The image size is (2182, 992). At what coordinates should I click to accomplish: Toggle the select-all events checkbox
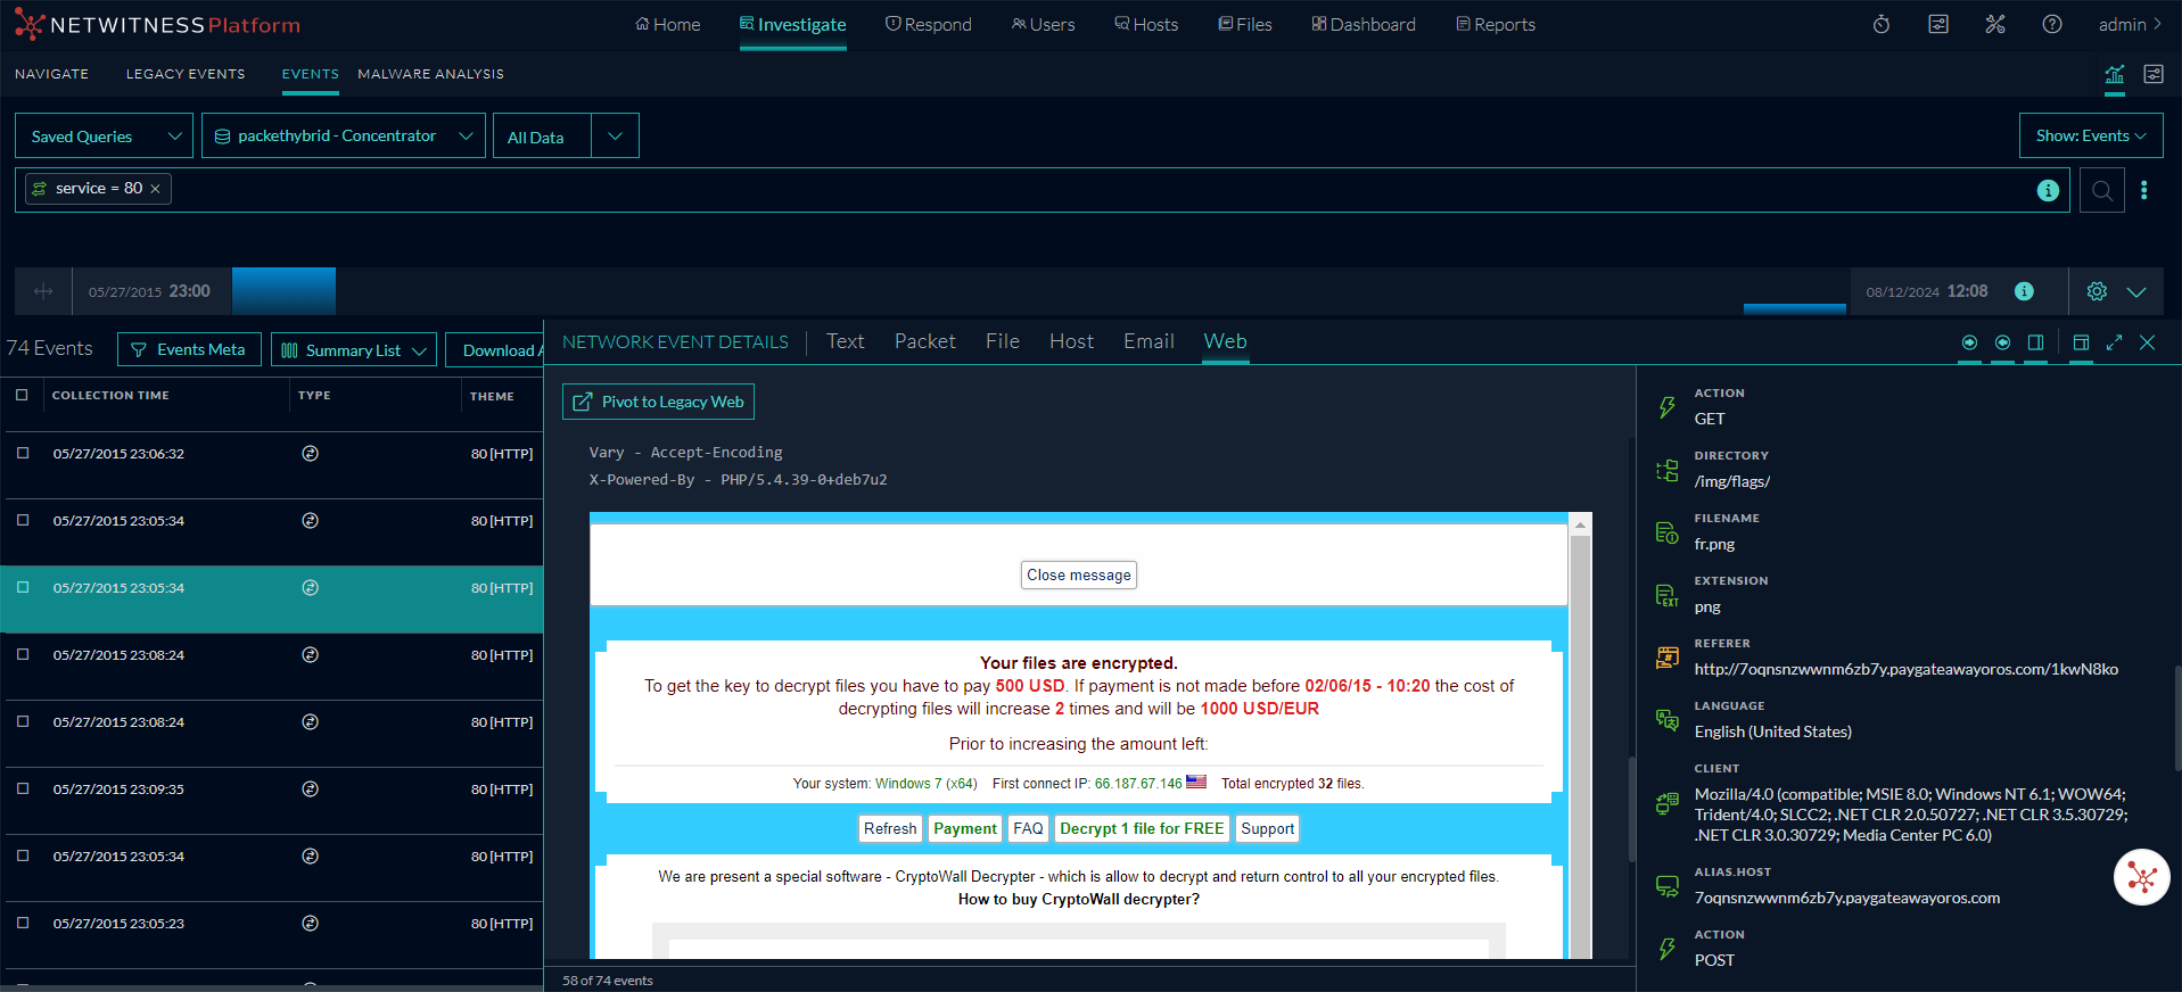coord(22,395)
